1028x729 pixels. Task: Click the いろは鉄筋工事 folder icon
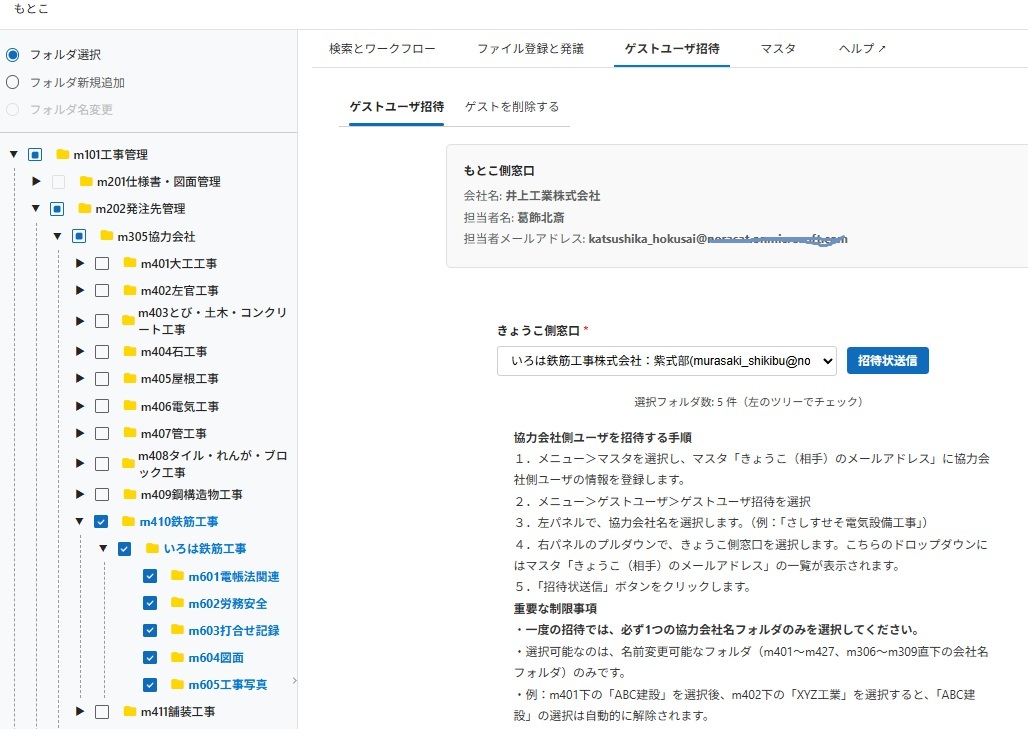pyautogui.click(x=153, y=549)
